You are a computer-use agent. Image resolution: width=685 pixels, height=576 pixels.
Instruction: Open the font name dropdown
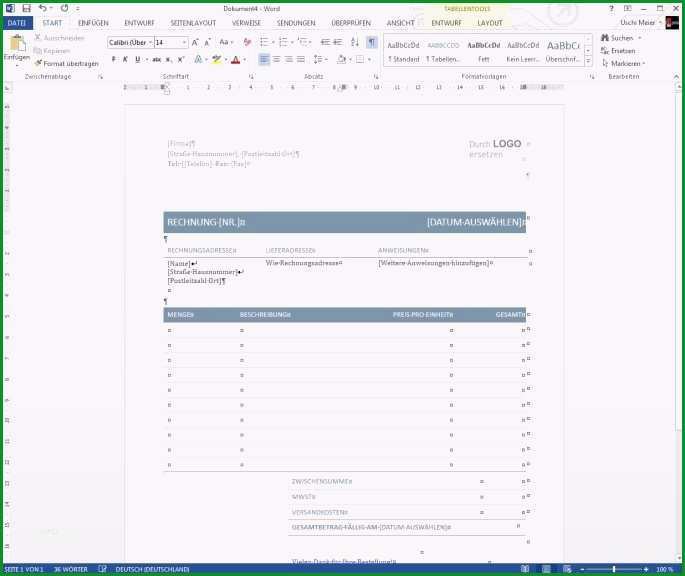click(150, 42)
